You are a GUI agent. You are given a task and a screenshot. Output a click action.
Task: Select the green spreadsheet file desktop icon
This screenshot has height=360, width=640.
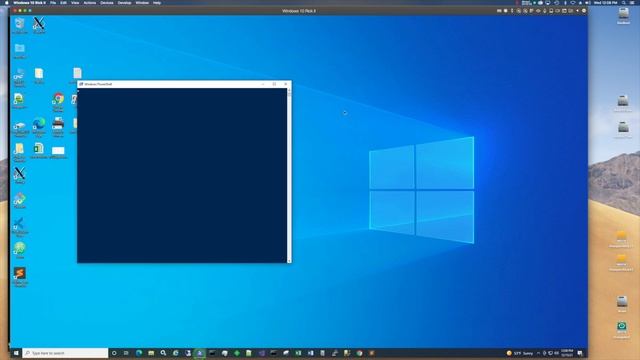[39, 151]
